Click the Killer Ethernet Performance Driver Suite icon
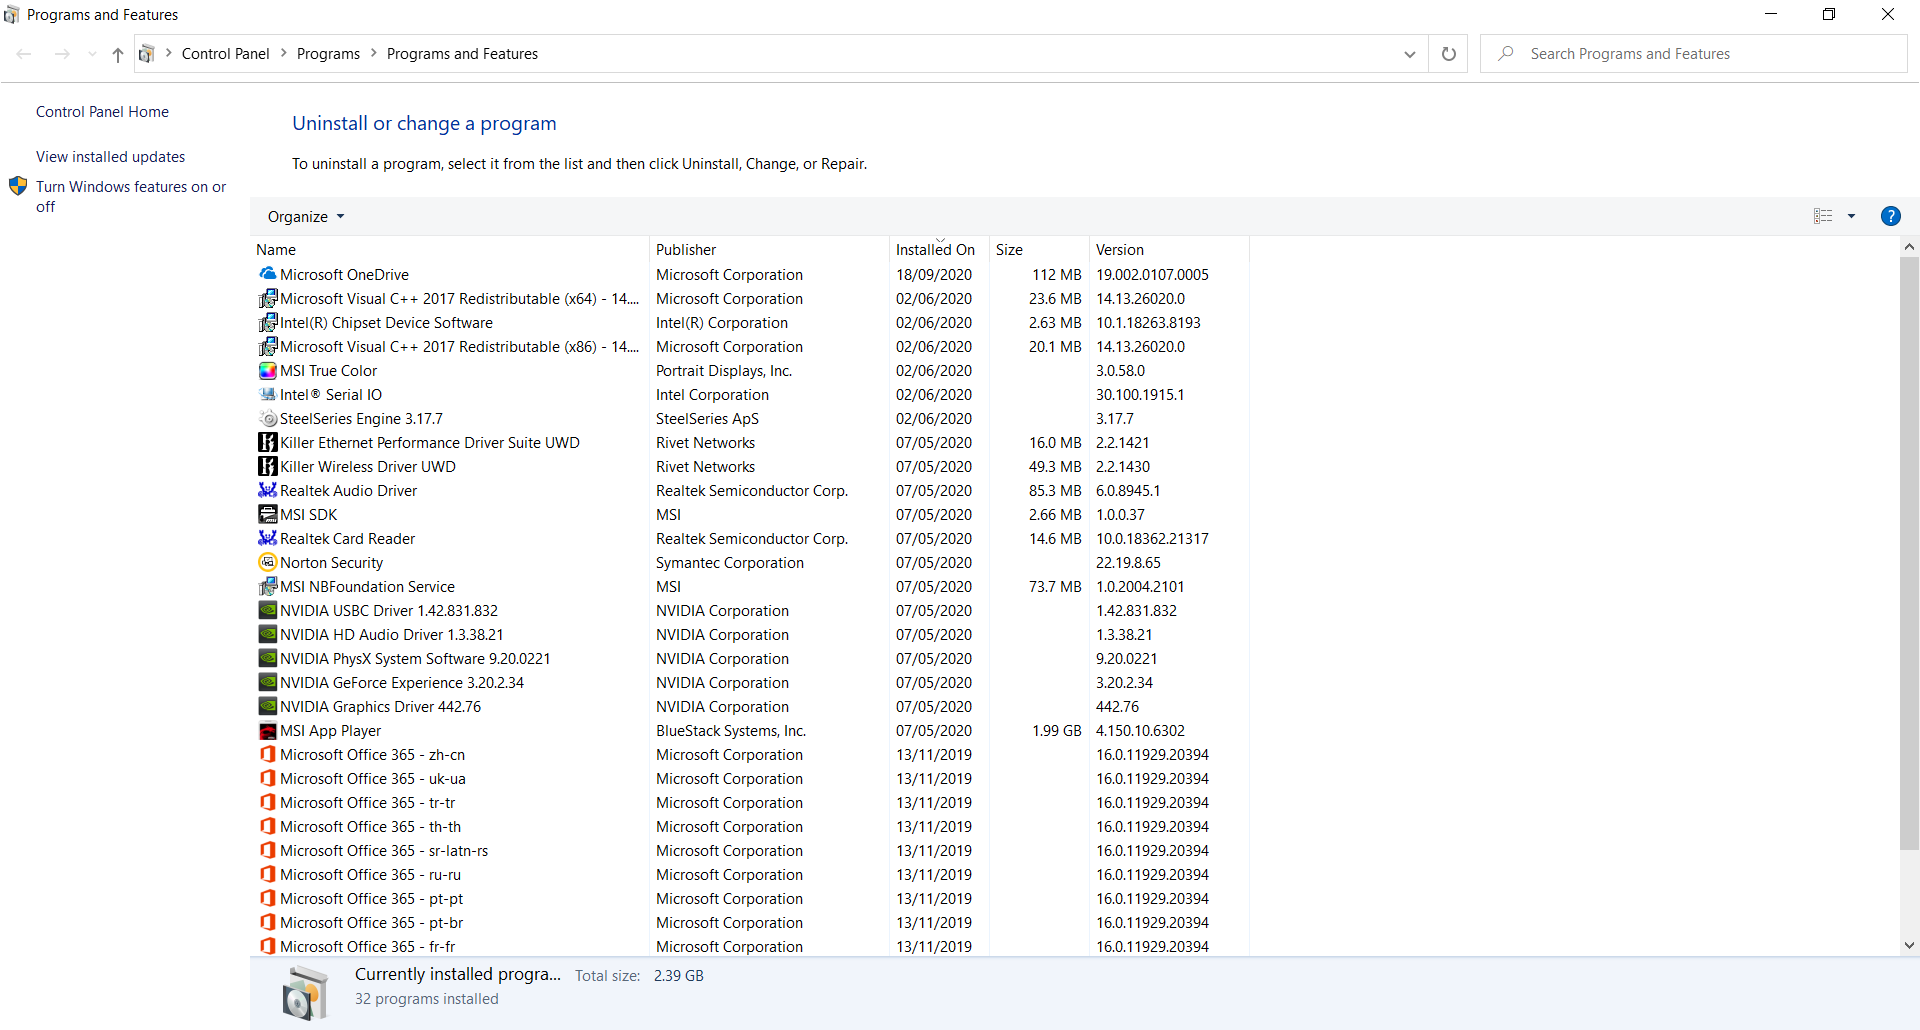The height and width of the screenshot is (1030, 1920). 267,442
